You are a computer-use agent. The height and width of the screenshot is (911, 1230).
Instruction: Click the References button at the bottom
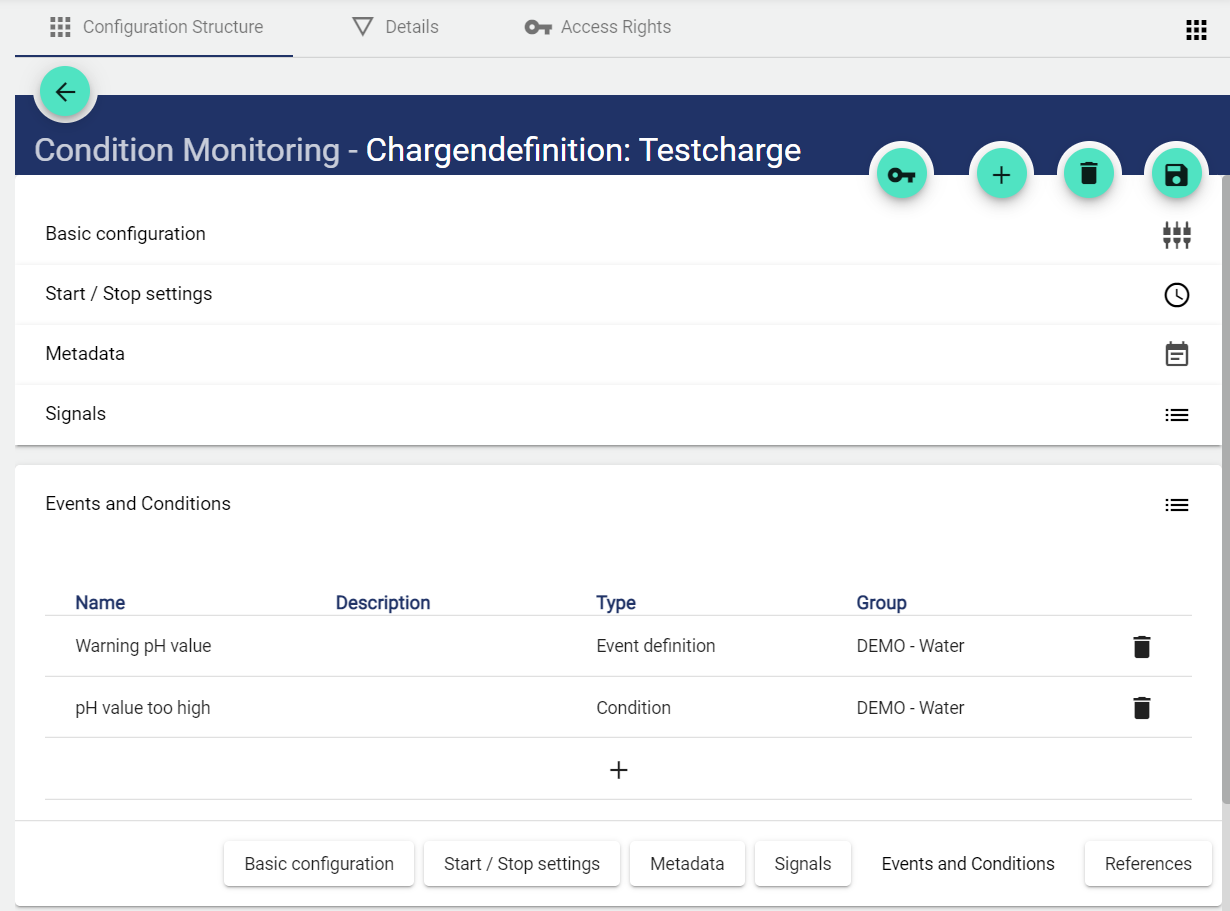pyautogui.click(x=1147, y=864)
